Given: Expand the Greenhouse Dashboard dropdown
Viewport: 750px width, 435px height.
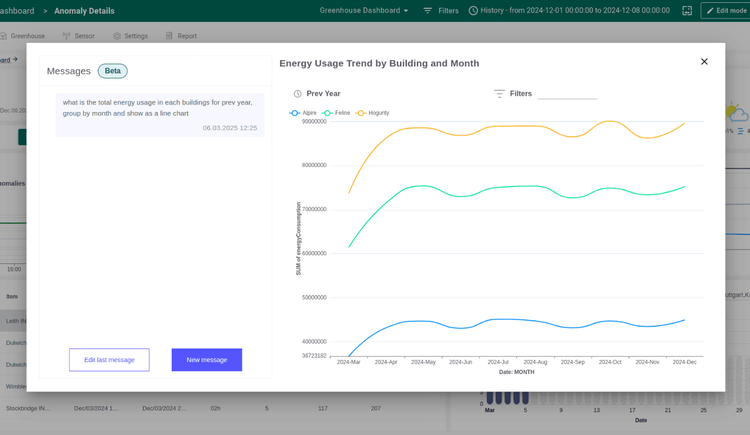Looking at the screenshot, I should point(364,11).
